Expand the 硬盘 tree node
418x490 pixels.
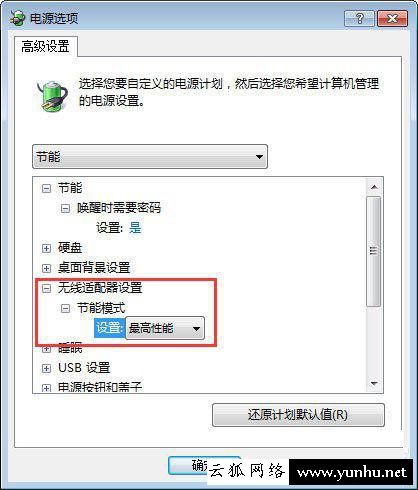[x=46, y=248]
